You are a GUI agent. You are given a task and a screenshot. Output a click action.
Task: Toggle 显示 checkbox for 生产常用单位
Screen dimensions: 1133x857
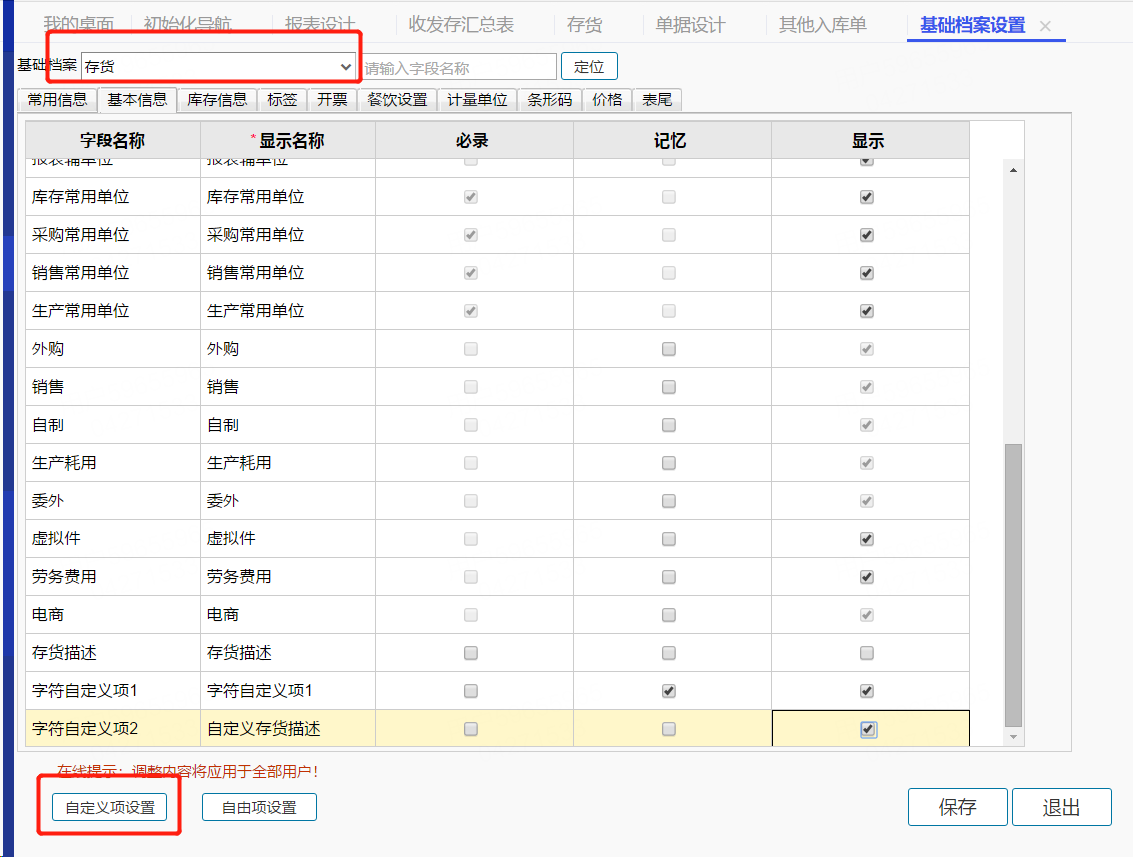click(x=867, y=311)
